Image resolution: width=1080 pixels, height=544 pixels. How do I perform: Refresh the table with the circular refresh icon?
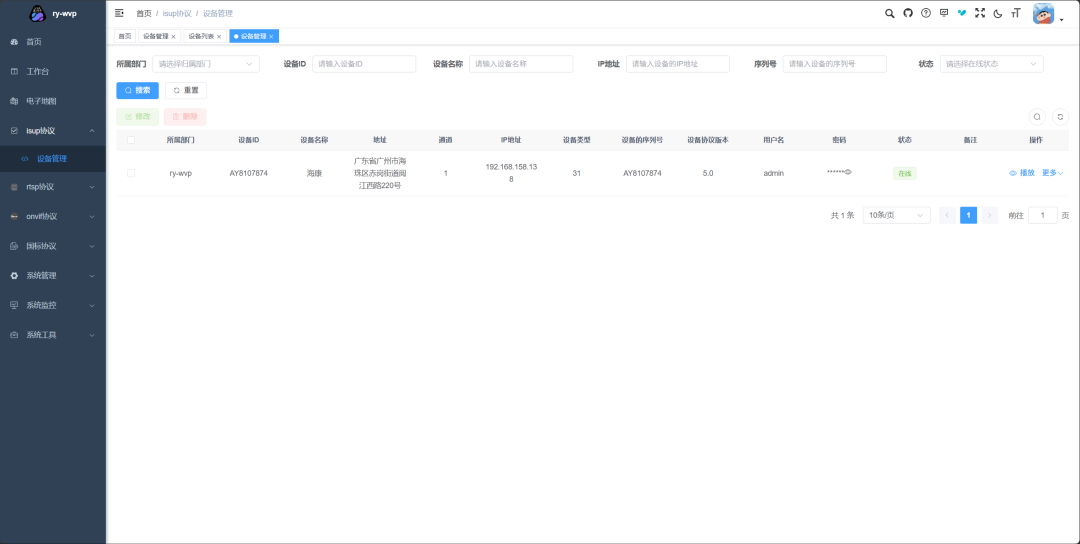(x=1061, y=117)
